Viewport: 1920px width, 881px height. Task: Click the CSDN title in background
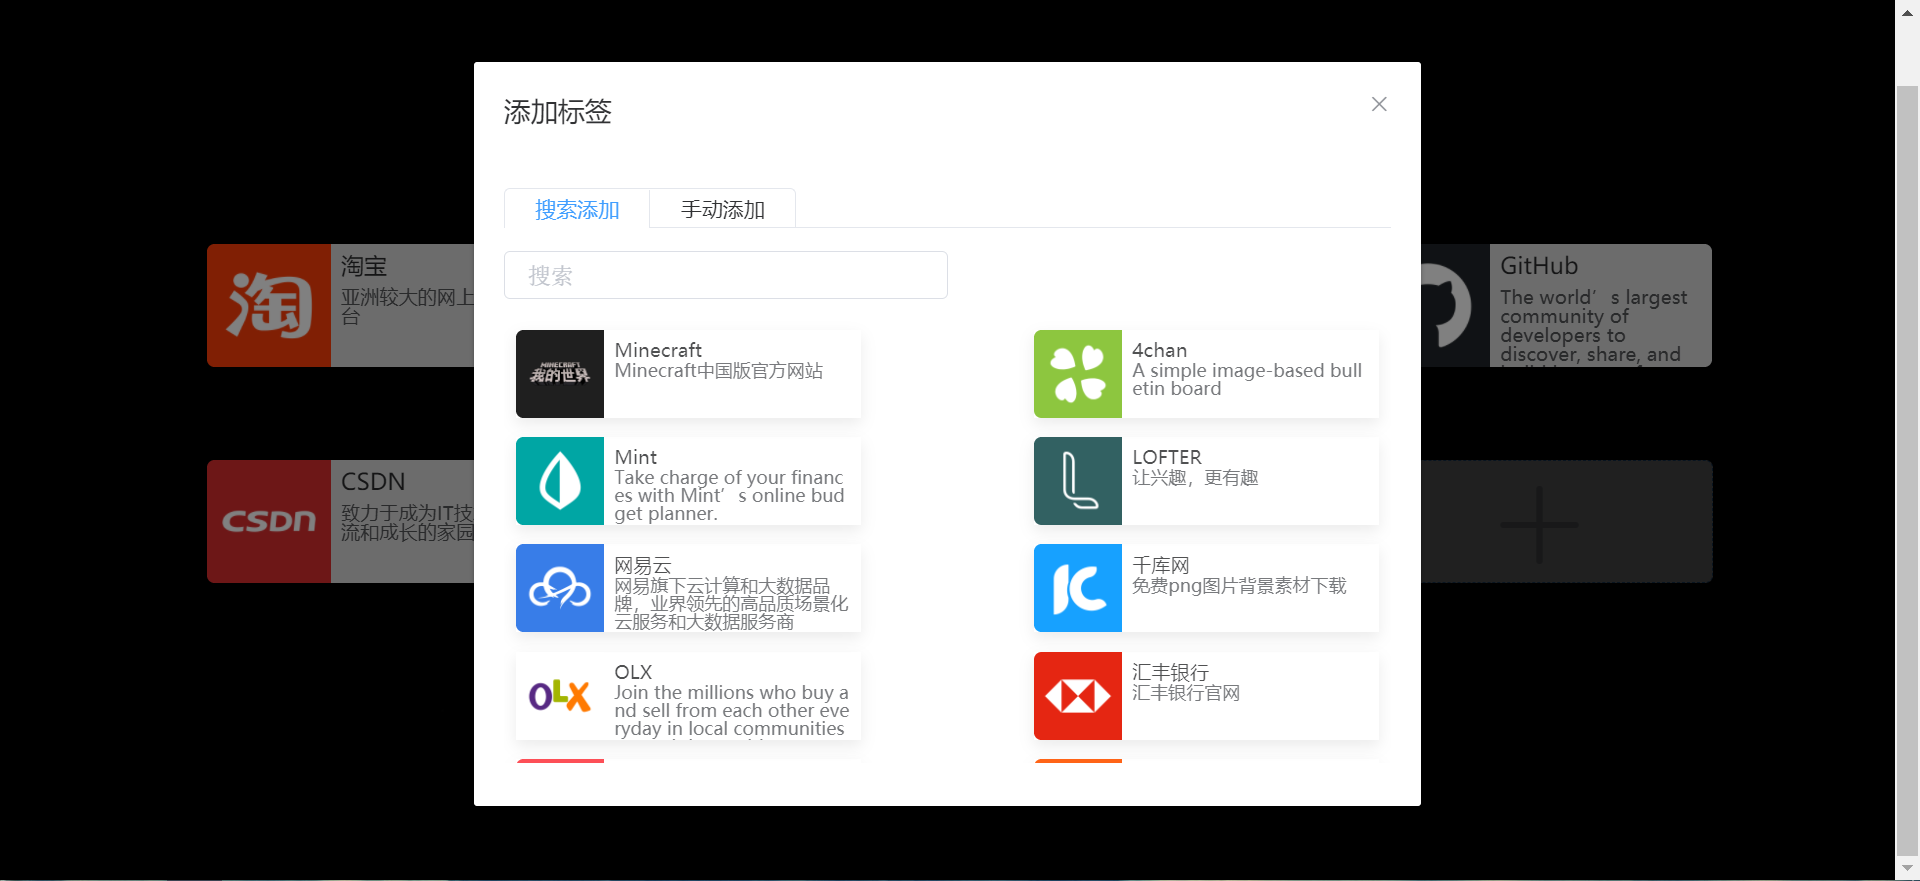coord(373,482)
